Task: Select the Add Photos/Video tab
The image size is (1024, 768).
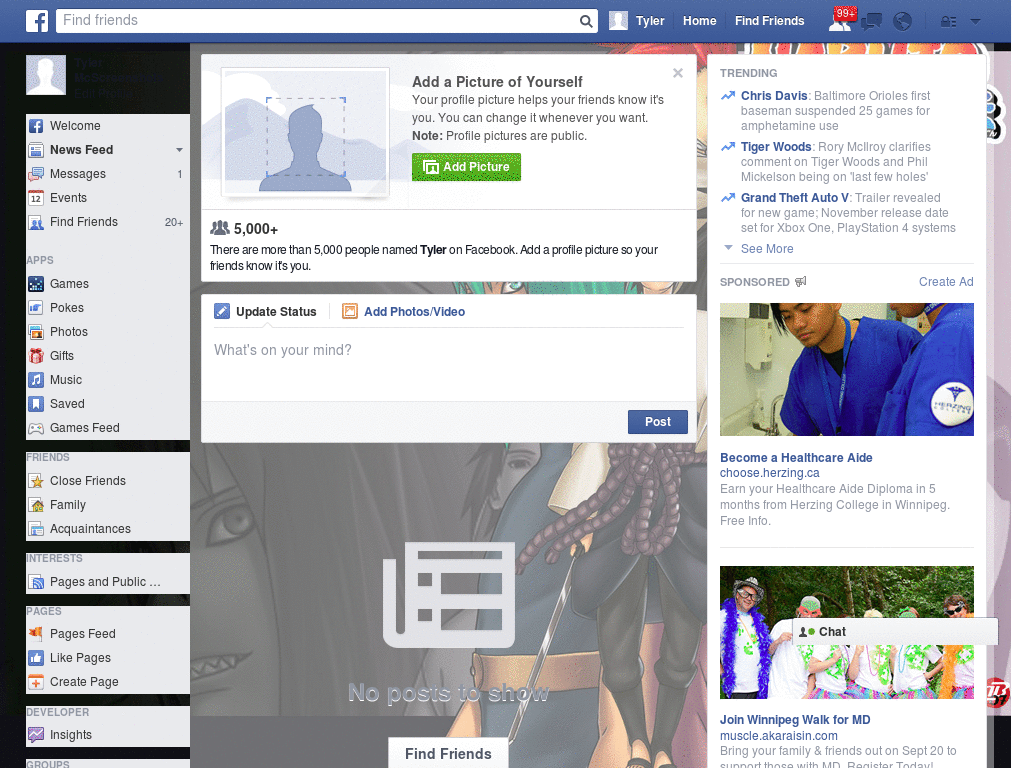Action: coord(404,312)
